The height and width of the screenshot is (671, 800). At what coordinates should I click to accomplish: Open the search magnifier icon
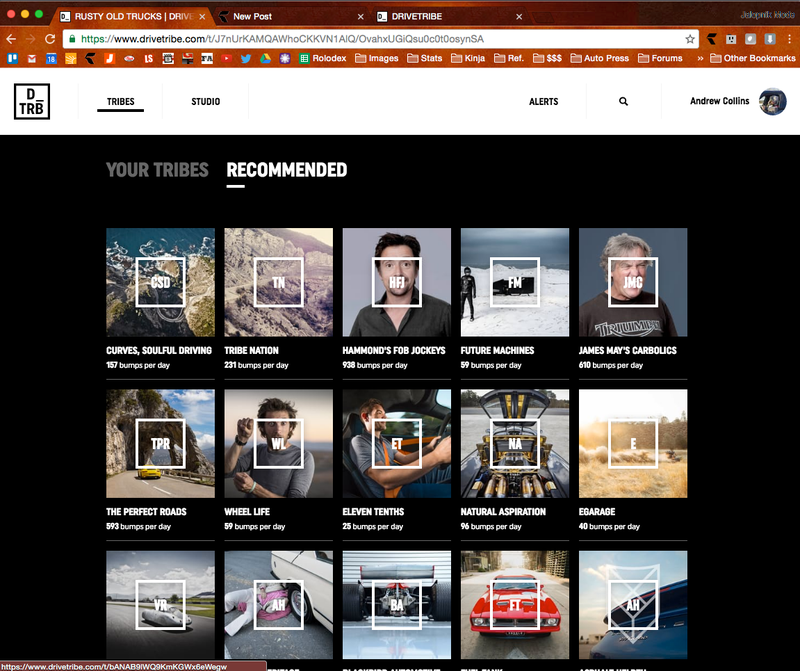coord(623,102)
